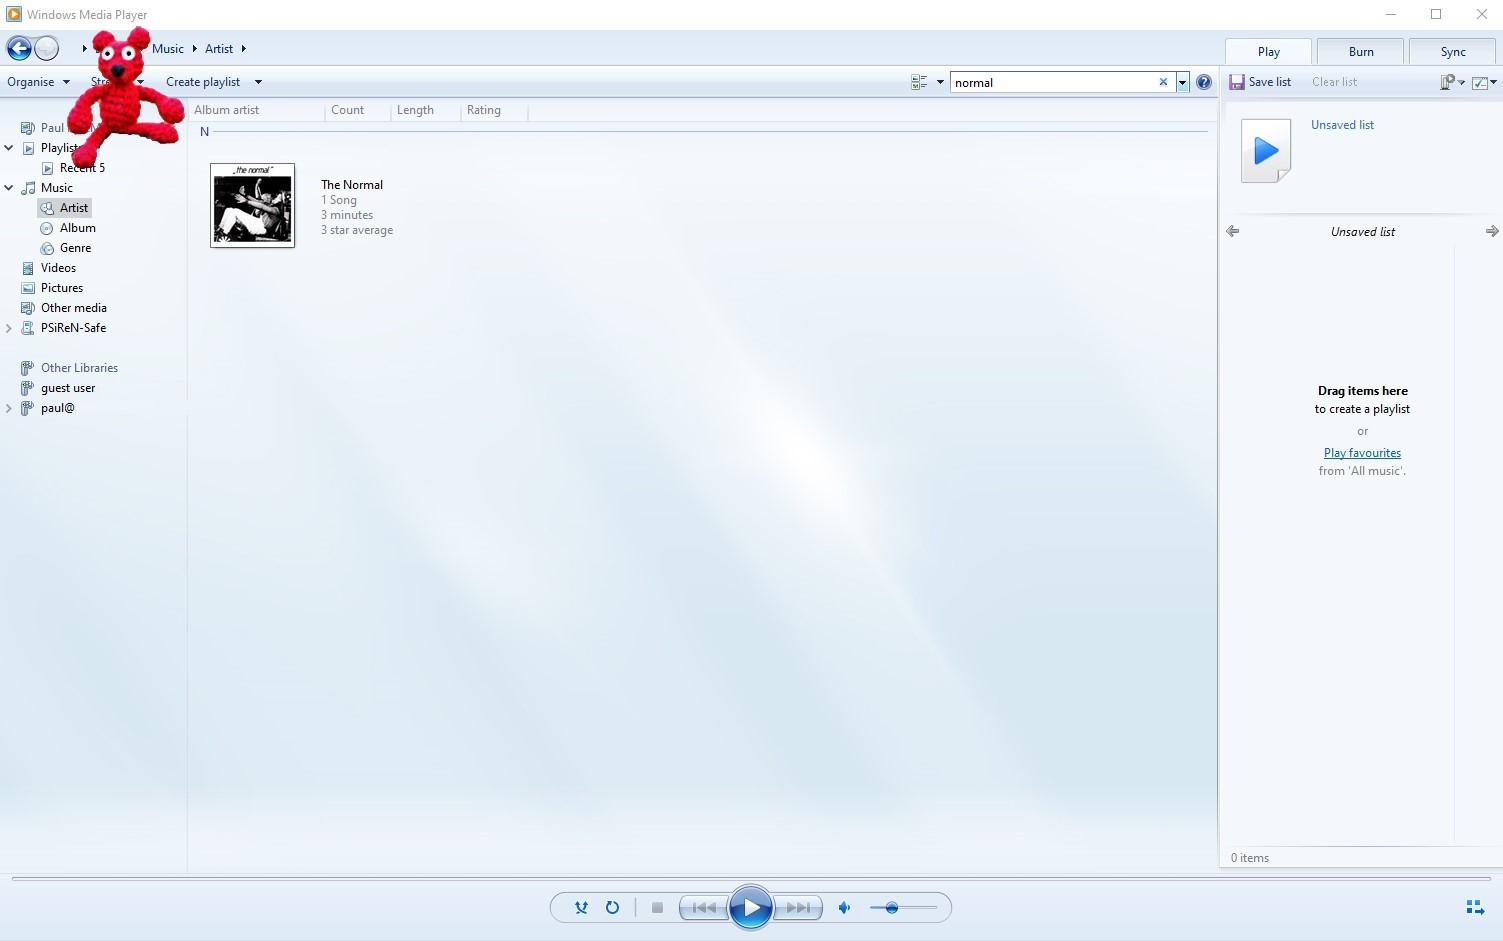Click the Unsaved list title link
This screenshot has width=1503, height=941.
click(x=1342, y=125)
